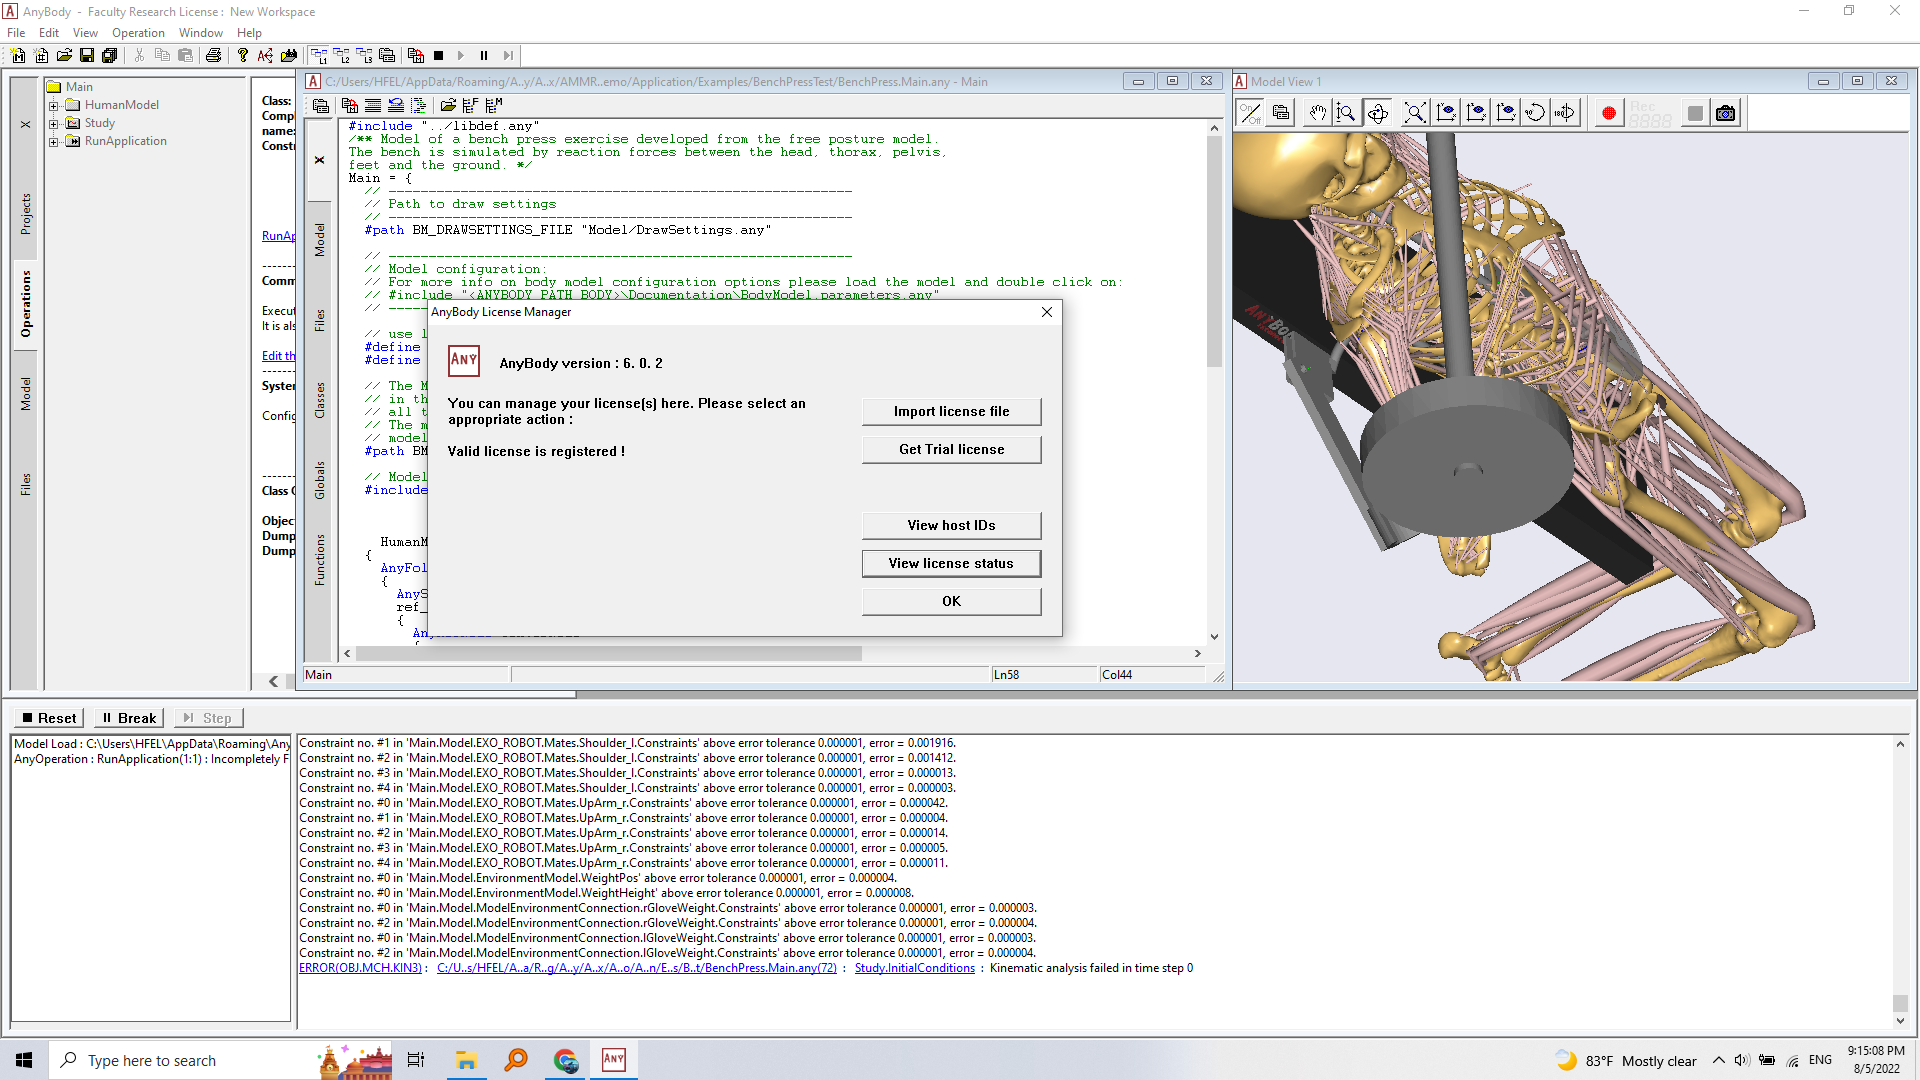Click the yellow question mark Help icon
The image size is (1920, 1080).
242,56
